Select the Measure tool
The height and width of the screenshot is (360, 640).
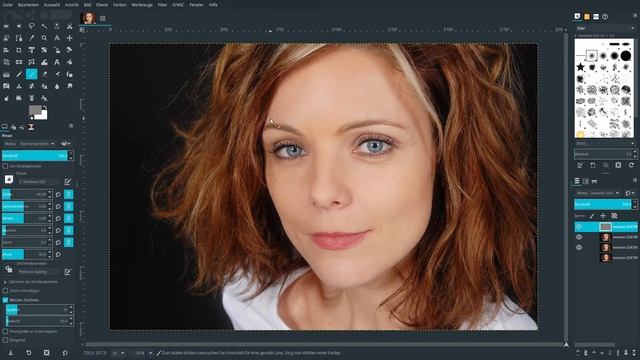tap(57, 38)
